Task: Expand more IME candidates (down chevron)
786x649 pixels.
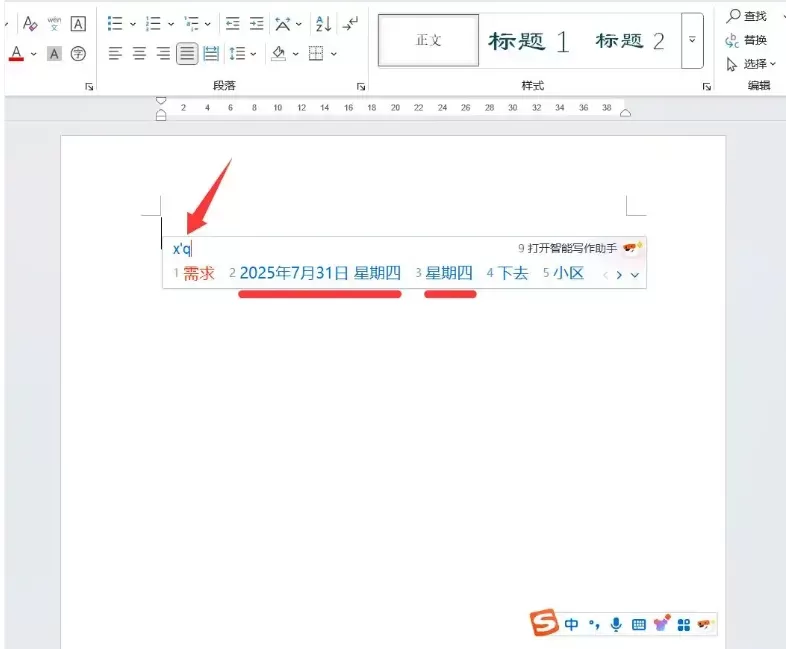Action: pos(635,275)
